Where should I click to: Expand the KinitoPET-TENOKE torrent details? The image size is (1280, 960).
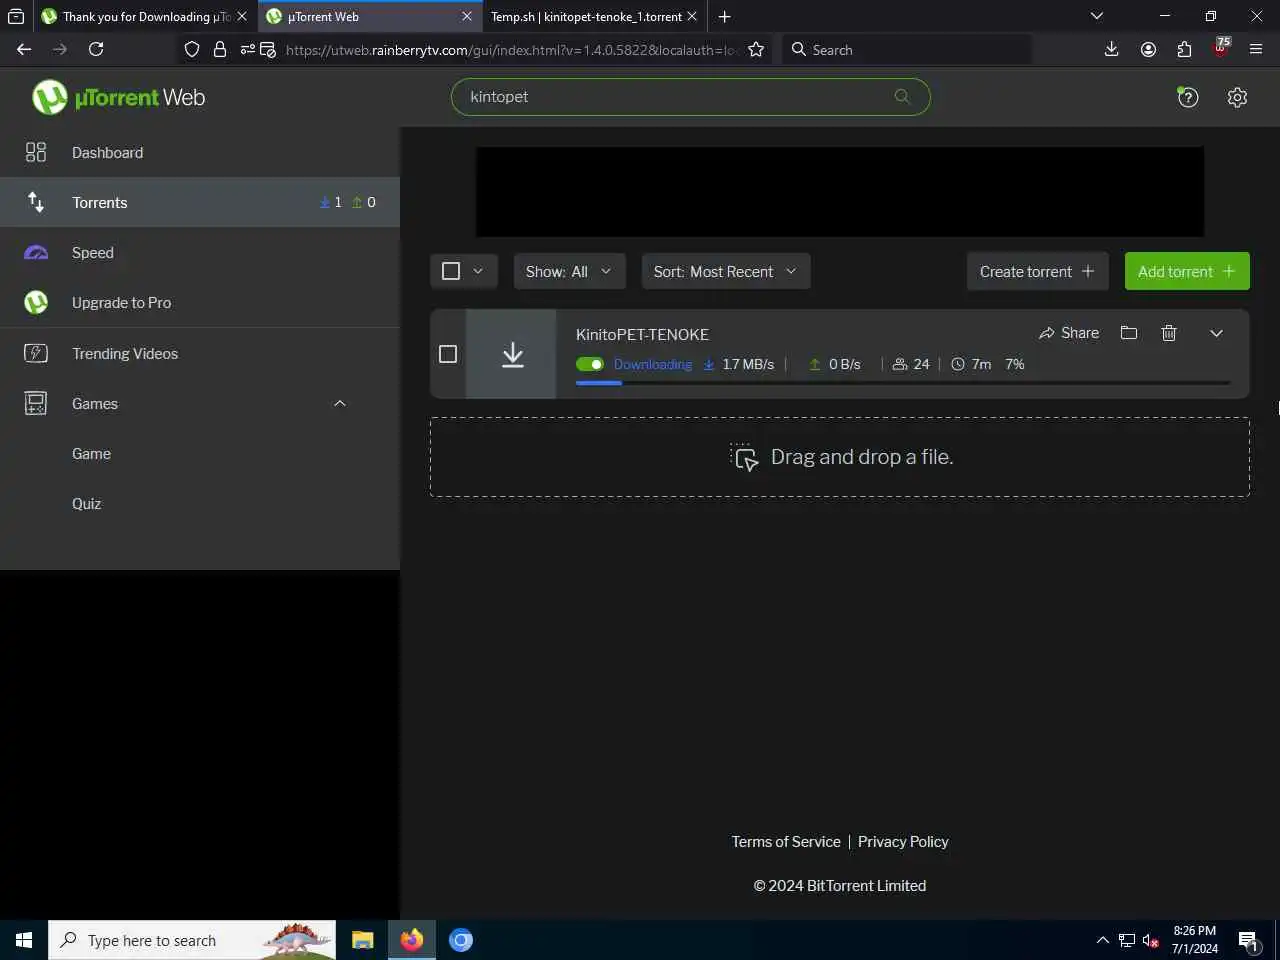pyautogui.click(x=1216, y=333)
